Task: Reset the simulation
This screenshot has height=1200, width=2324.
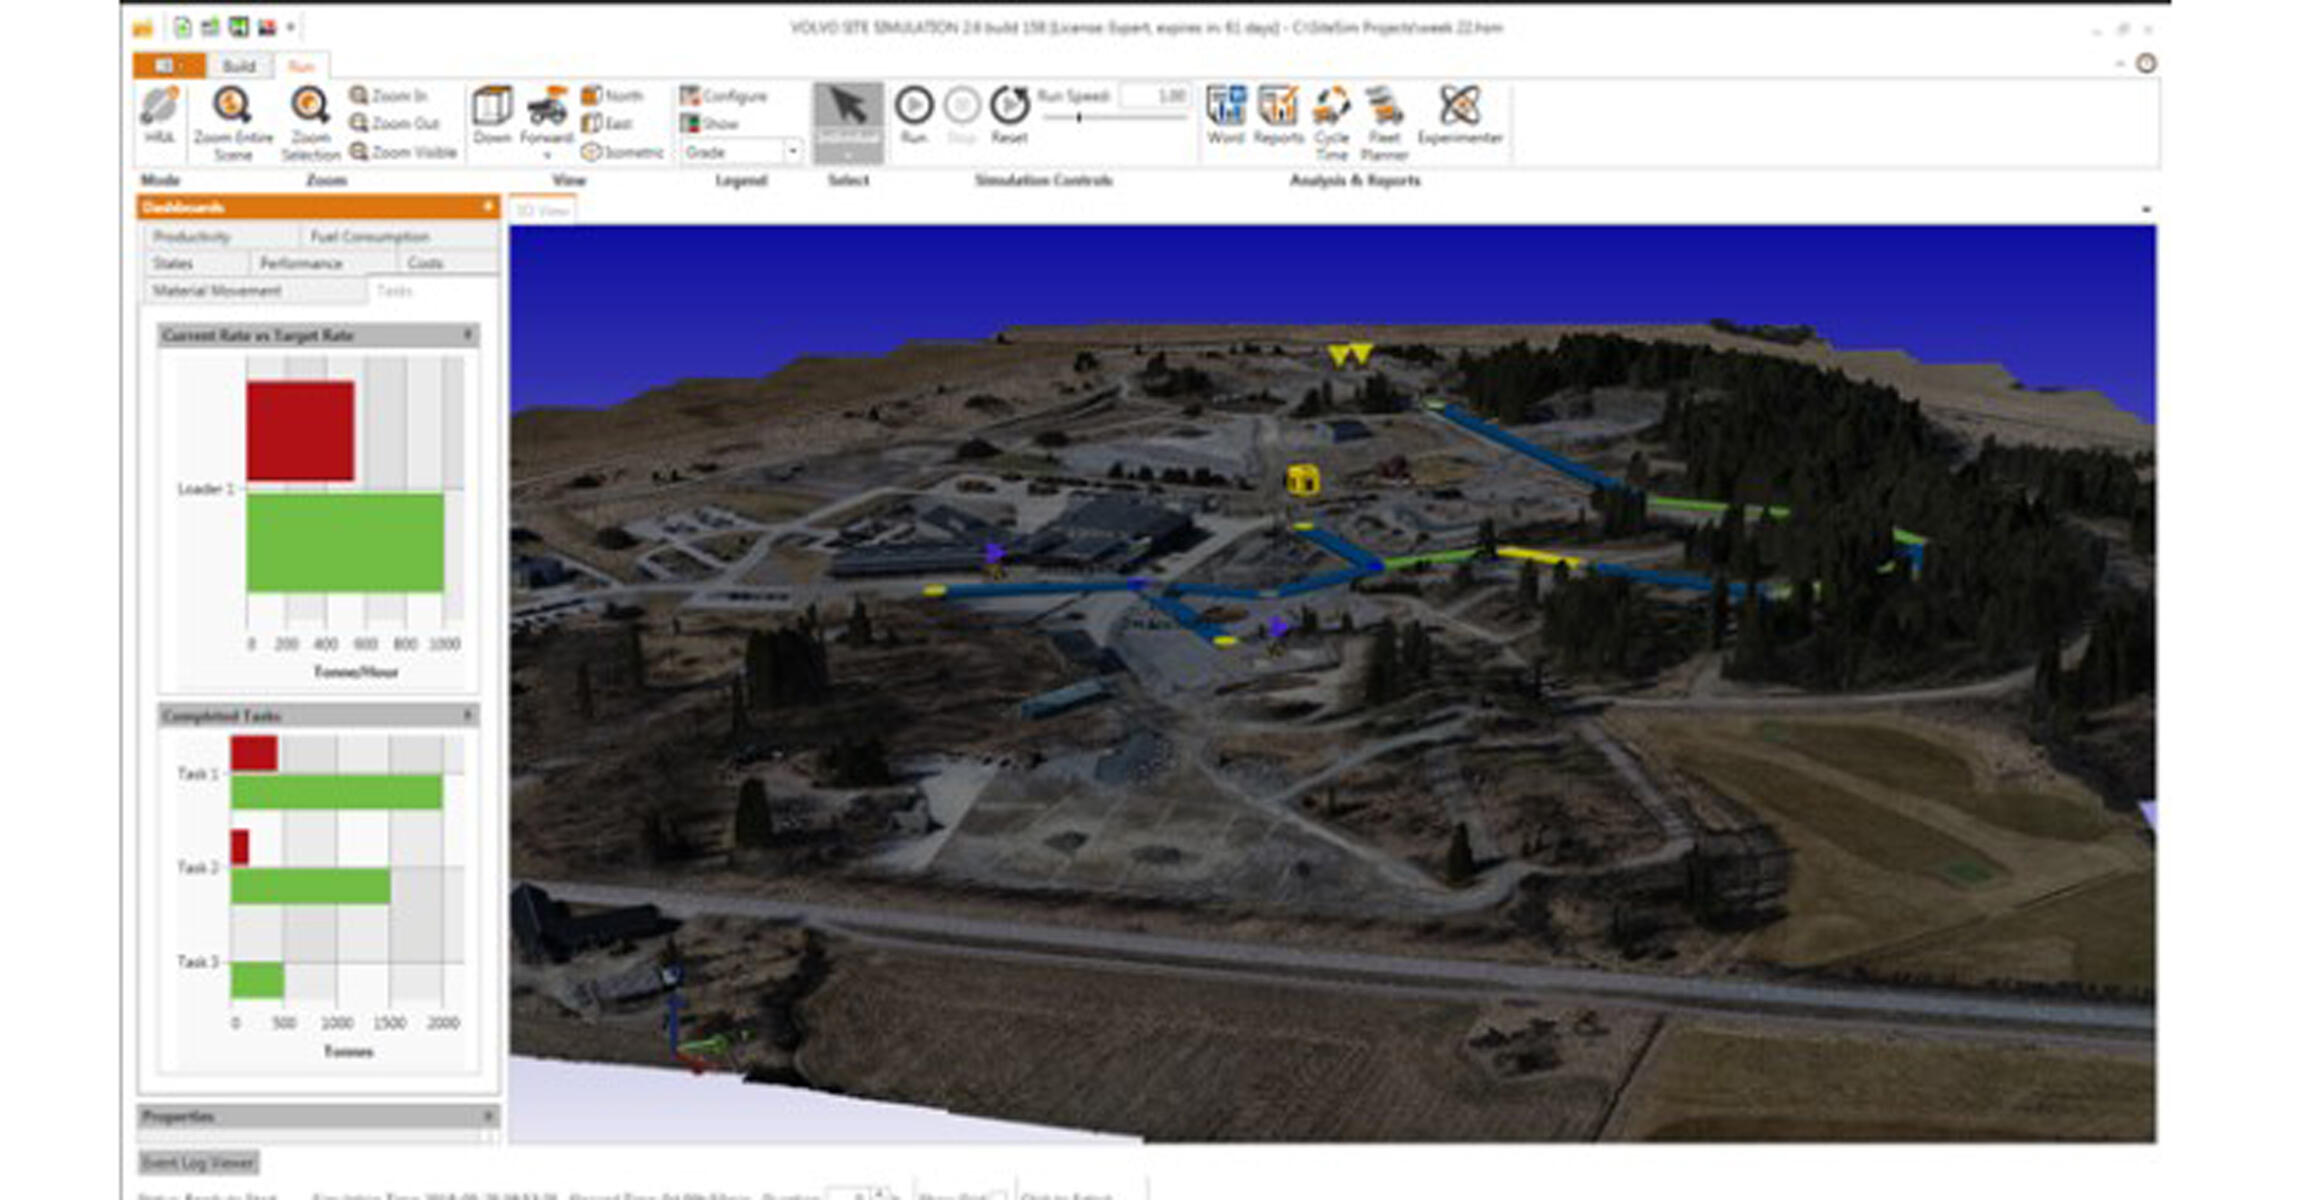Action: click(x=1009, y=106)
